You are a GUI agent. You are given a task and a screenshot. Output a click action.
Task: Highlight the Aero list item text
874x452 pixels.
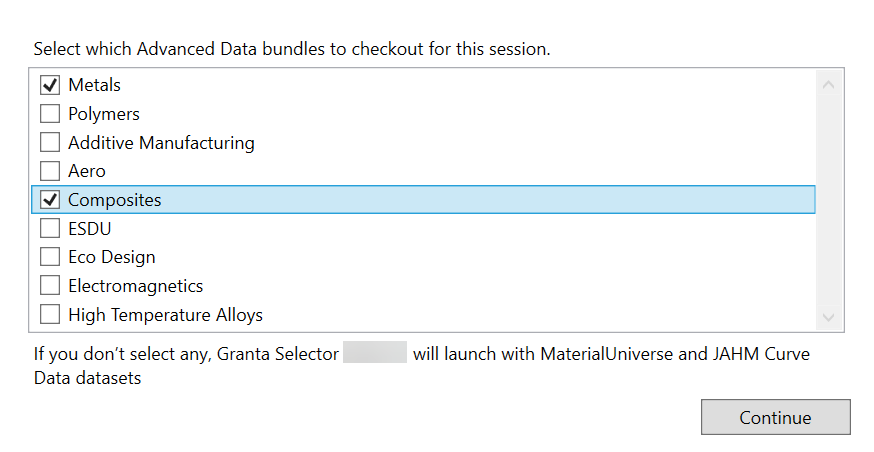pos(87,171)
